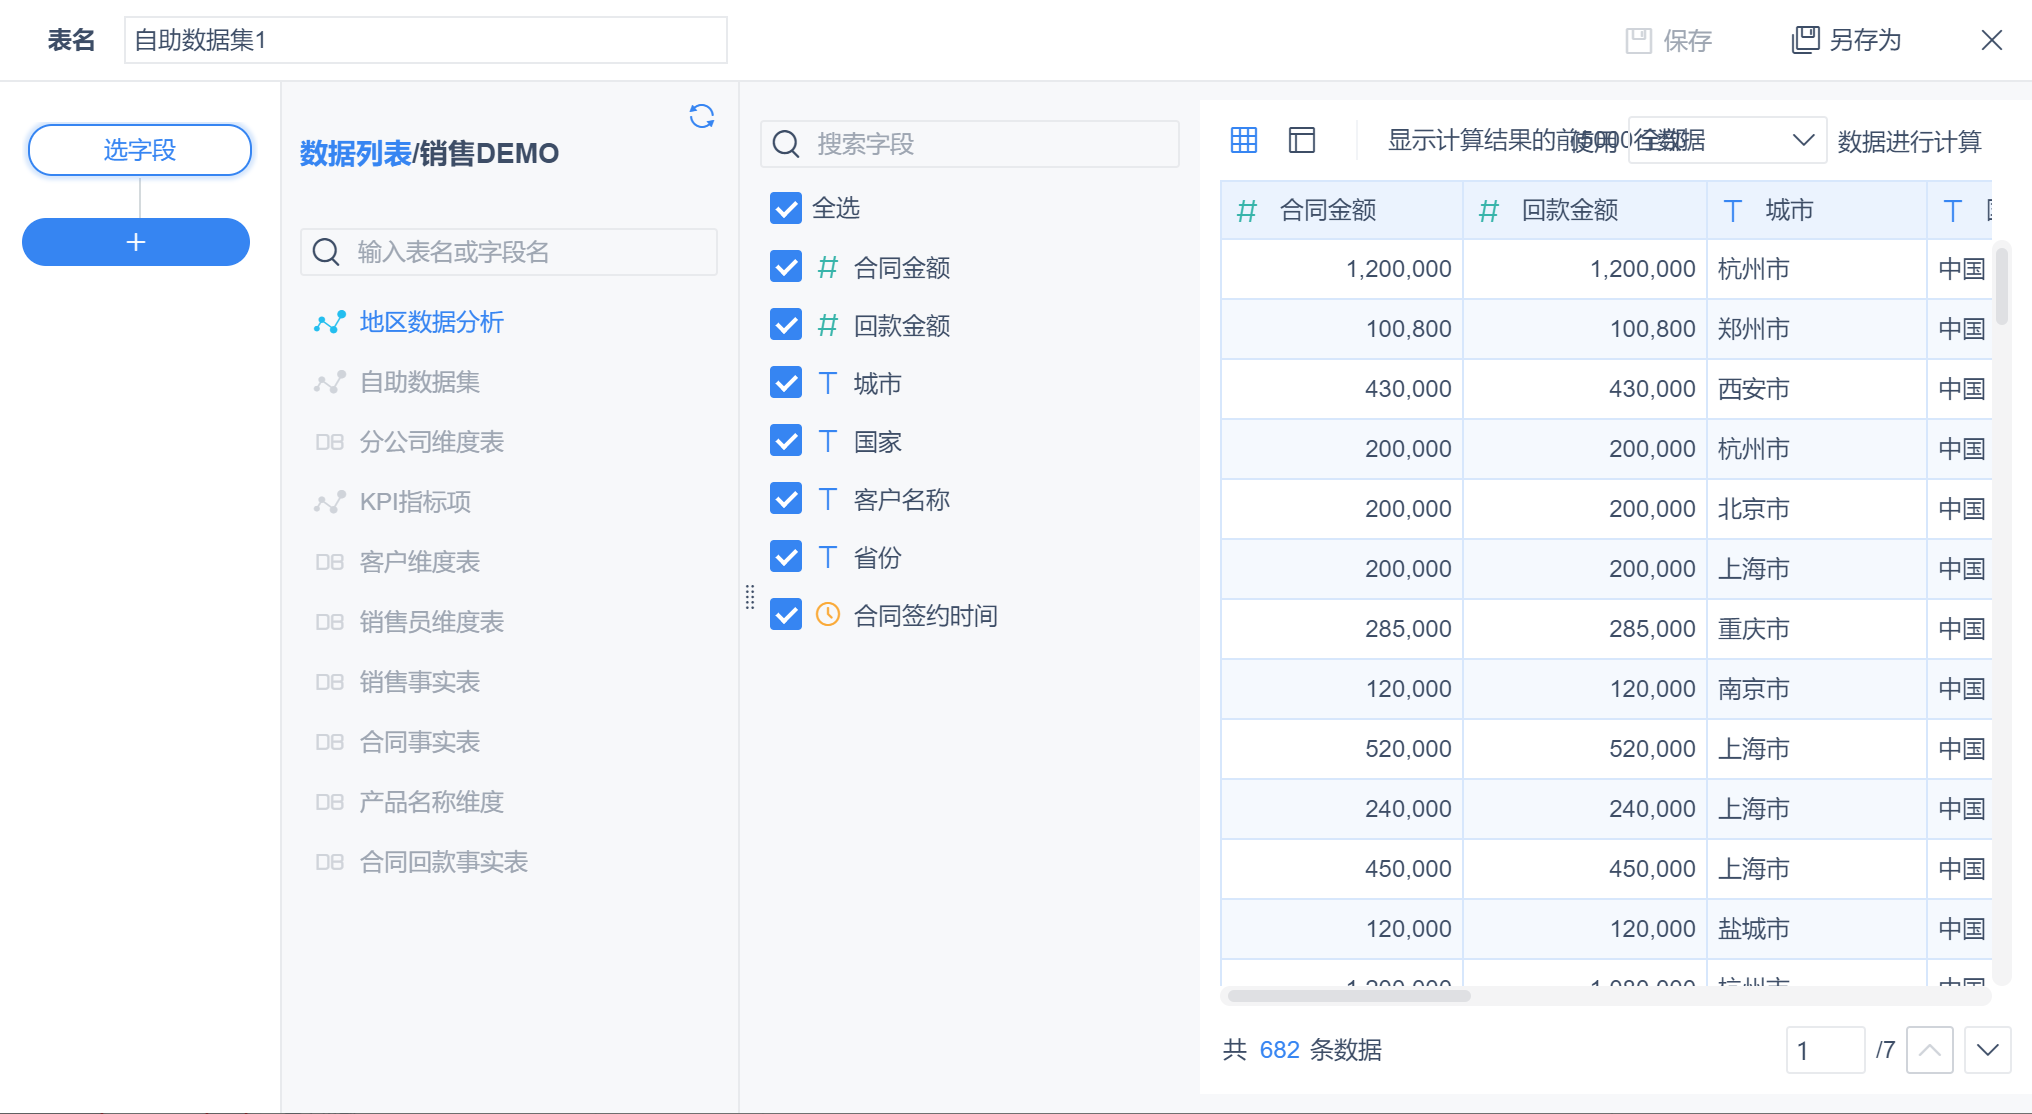Uncheck the 全选 select-all checkbox
Image resolution: width=2032 pixels, height=1114 pixels.
click(x=786, y=208)
